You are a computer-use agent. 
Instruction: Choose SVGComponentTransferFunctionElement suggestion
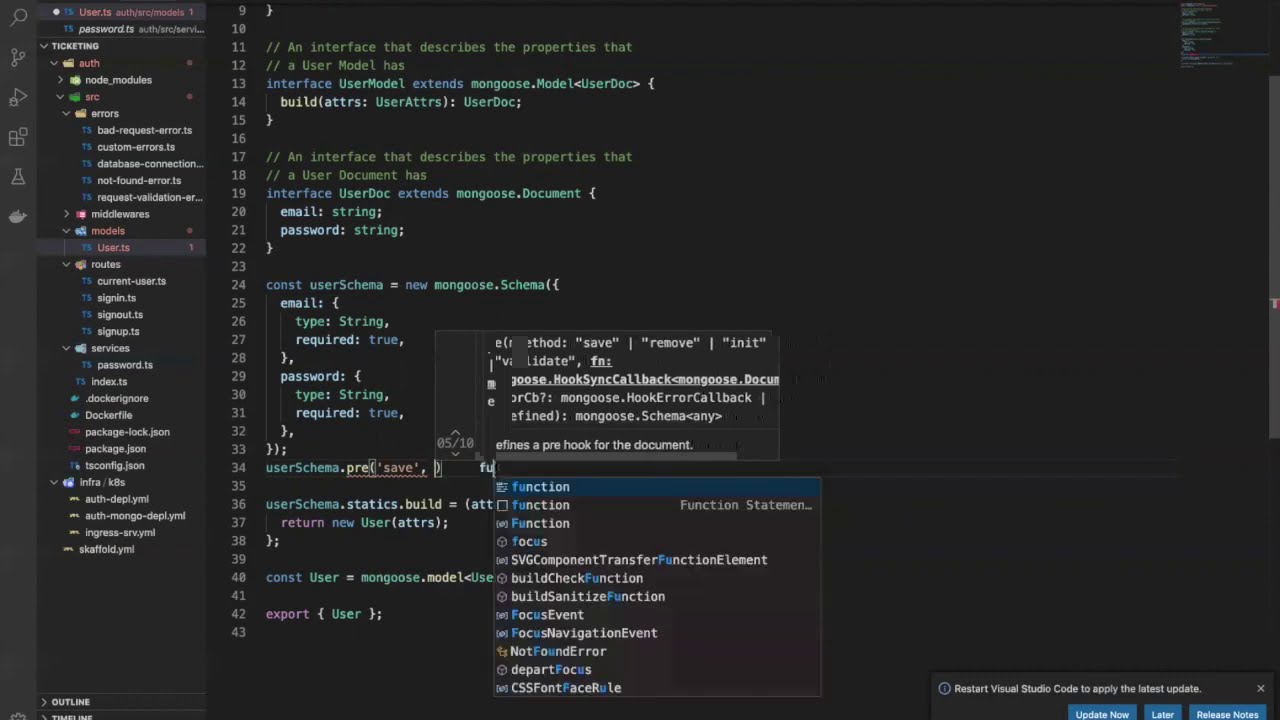pos(657,560)
